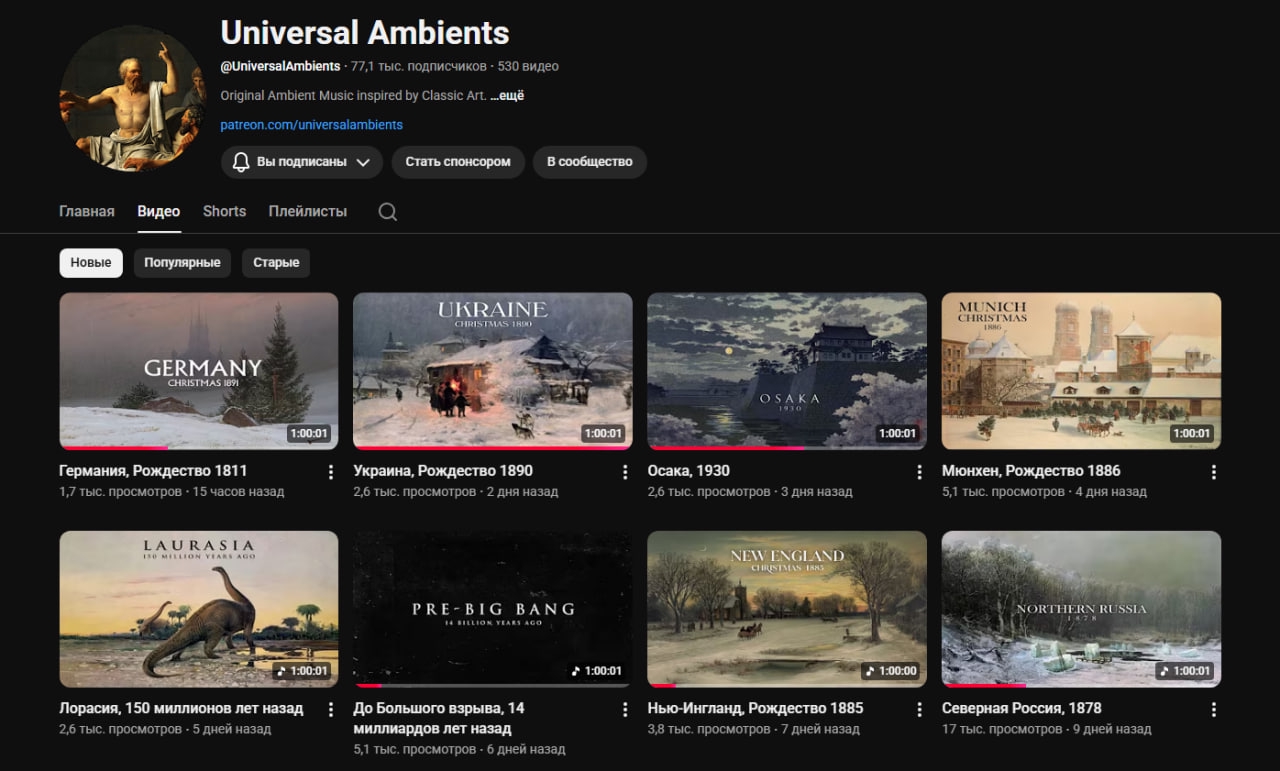Open the Shorts tab
The width and height of the screenshot is (1280, 771).
tap(224, 212)
